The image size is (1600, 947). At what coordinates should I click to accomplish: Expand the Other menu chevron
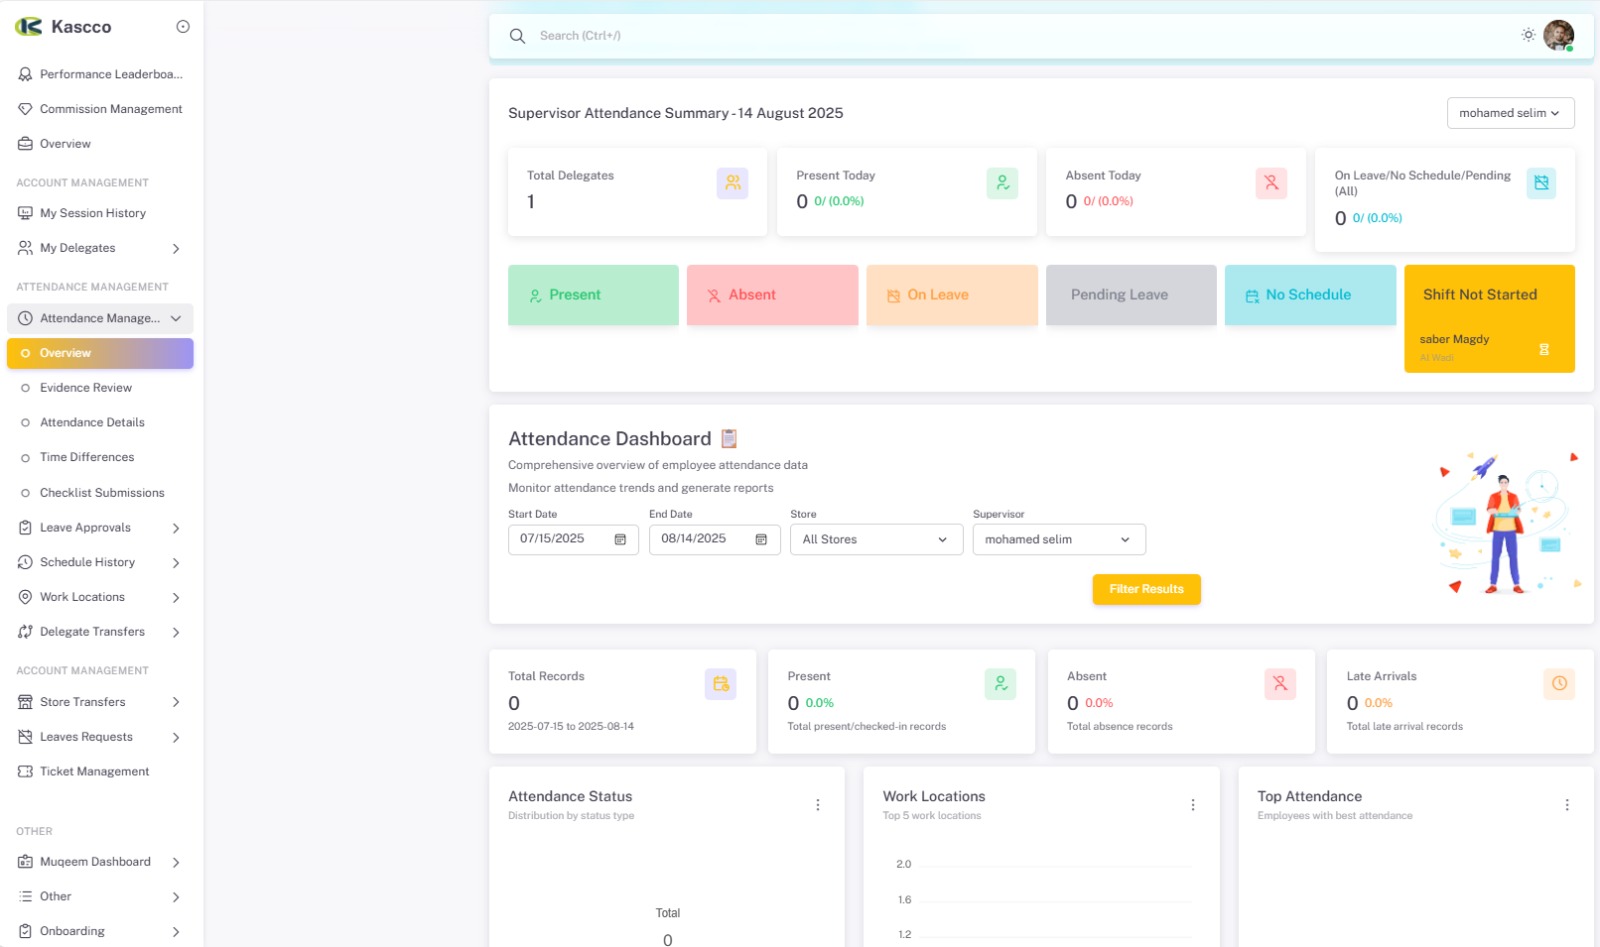(176, 897)
